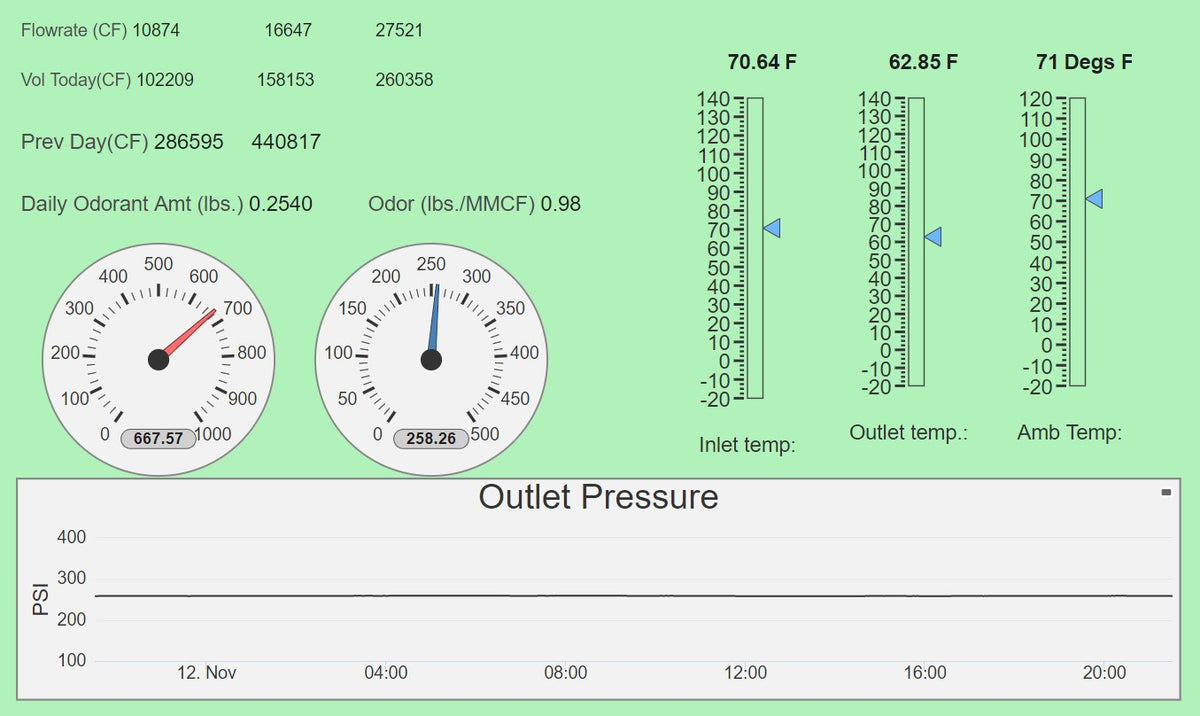Select Flowrate value 16647
The image size is (1200, 716).
point(288,30)
